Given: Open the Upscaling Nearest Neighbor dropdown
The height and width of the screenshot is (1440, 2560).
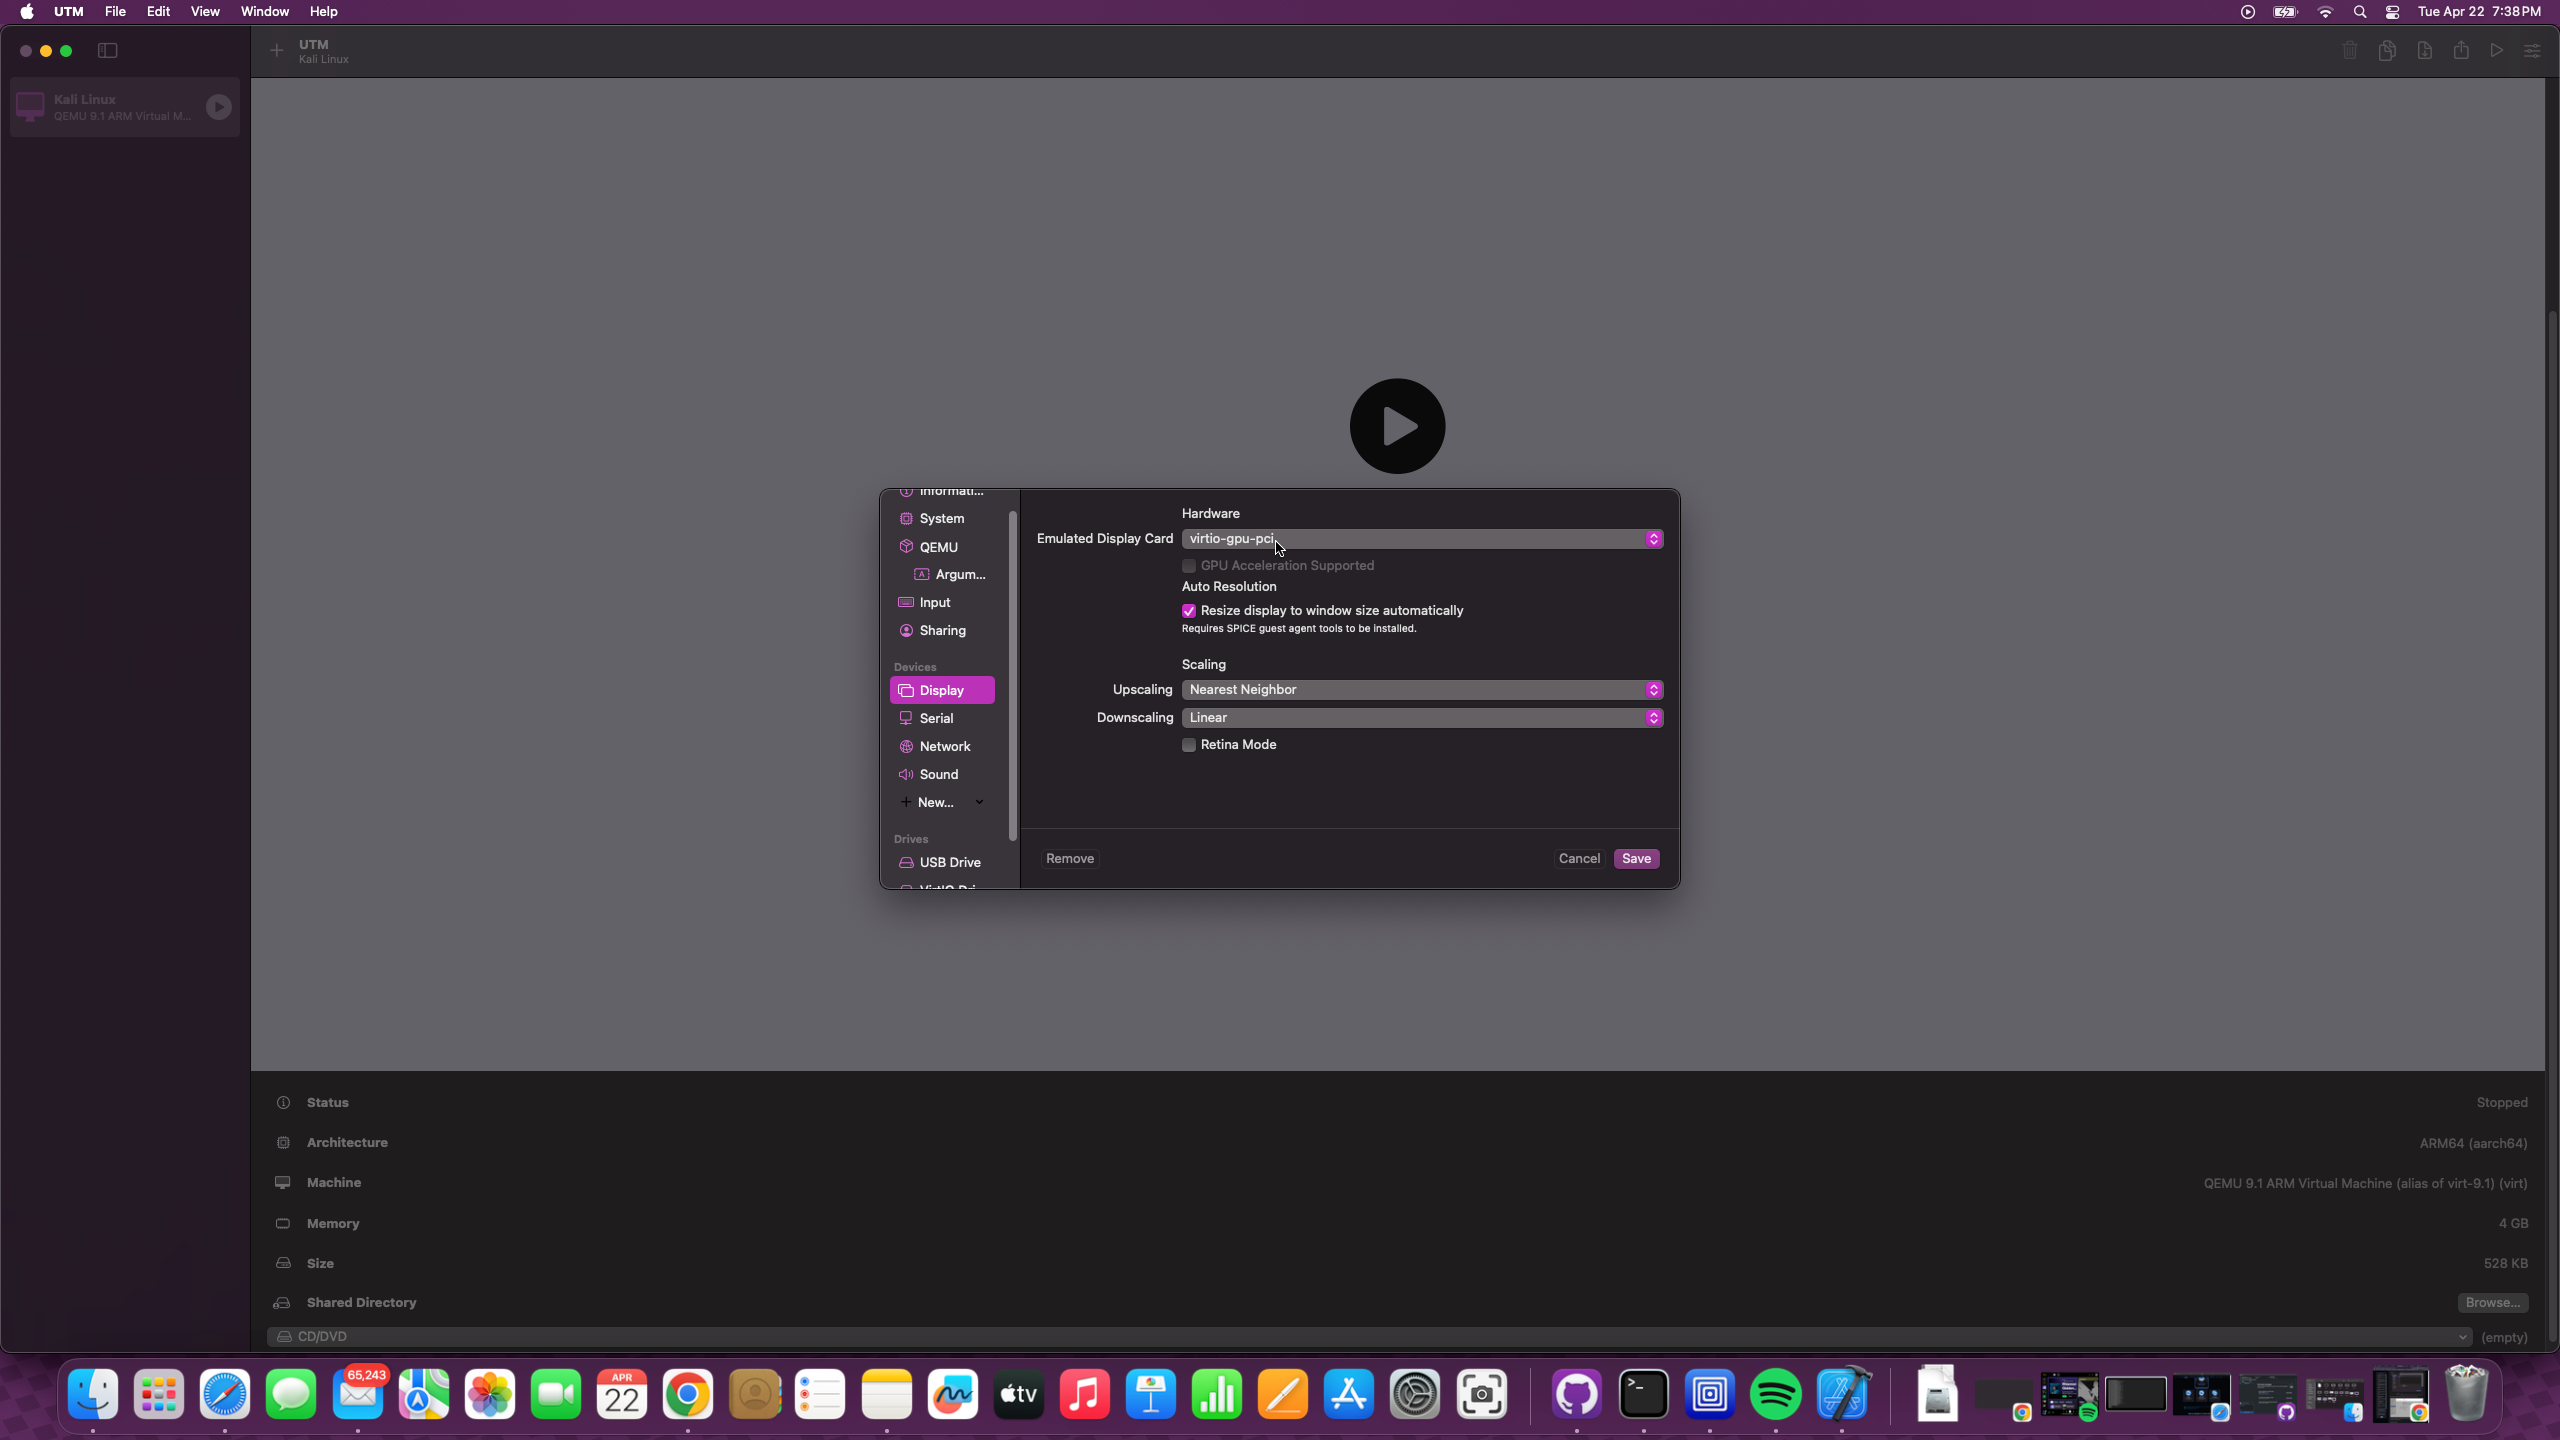Looking at the screenshot, I should 1421,690.
